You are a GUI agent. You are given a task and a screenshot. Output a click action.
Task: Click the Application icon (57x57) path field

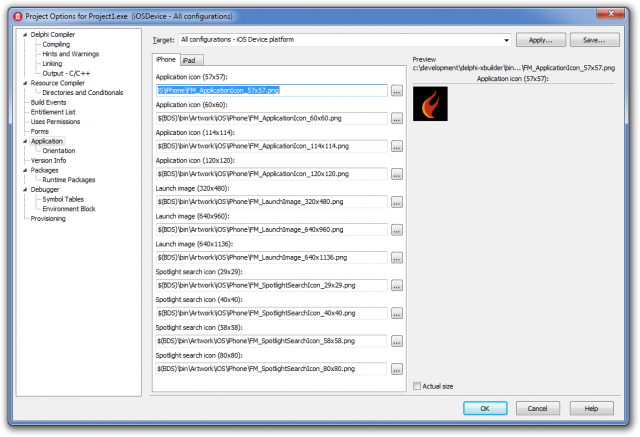pos(271,91)
